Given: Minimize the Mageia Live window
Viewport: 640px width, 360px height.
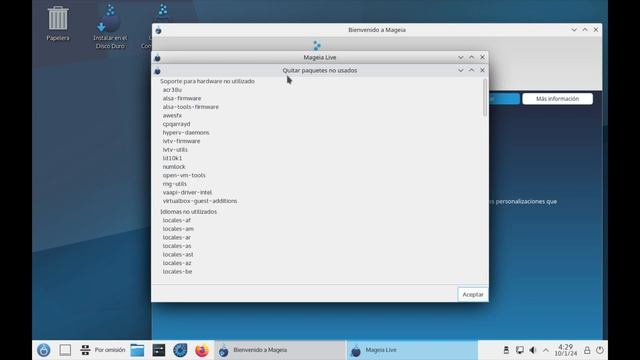Looking at the screenshot, I should coord(460,57).
